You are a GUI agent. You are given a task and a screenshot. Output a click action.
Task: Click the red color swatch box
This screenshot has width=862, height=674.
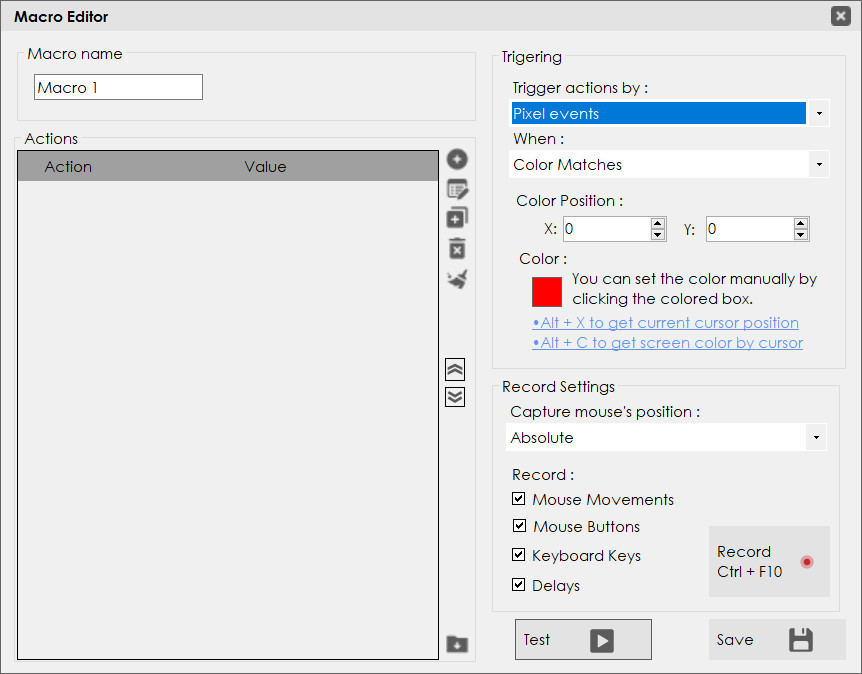pyautogui.click(x=547, y=292)
